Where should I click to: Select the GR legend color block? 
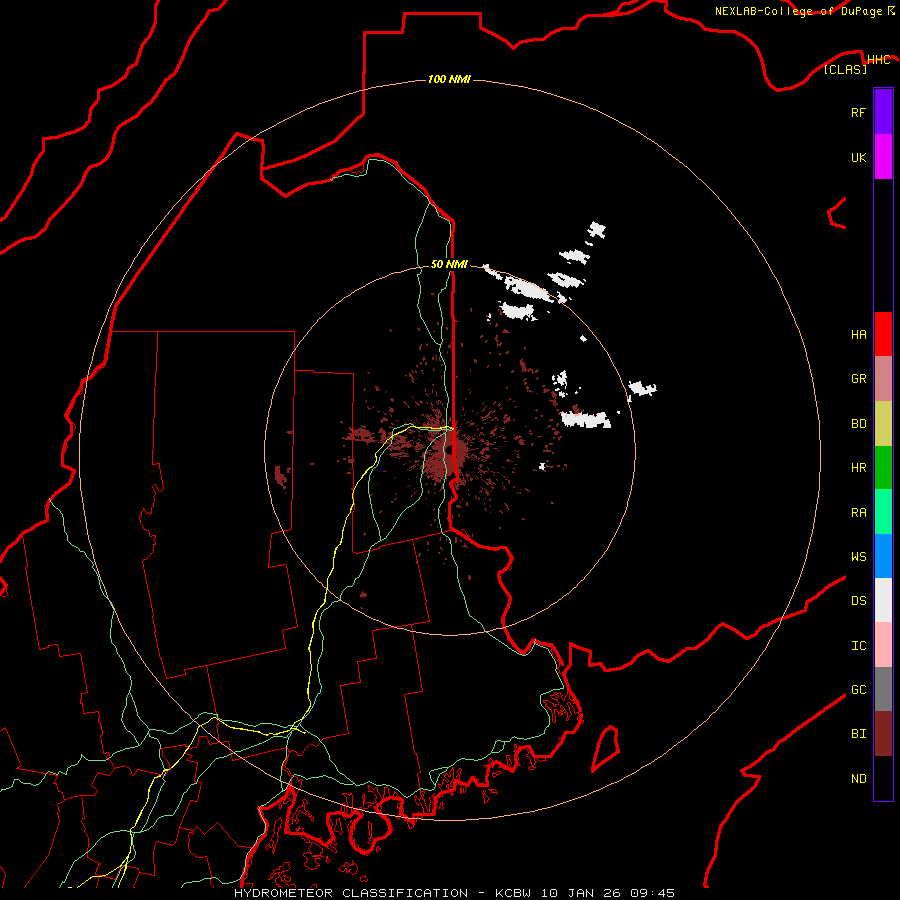pos(883,379)
